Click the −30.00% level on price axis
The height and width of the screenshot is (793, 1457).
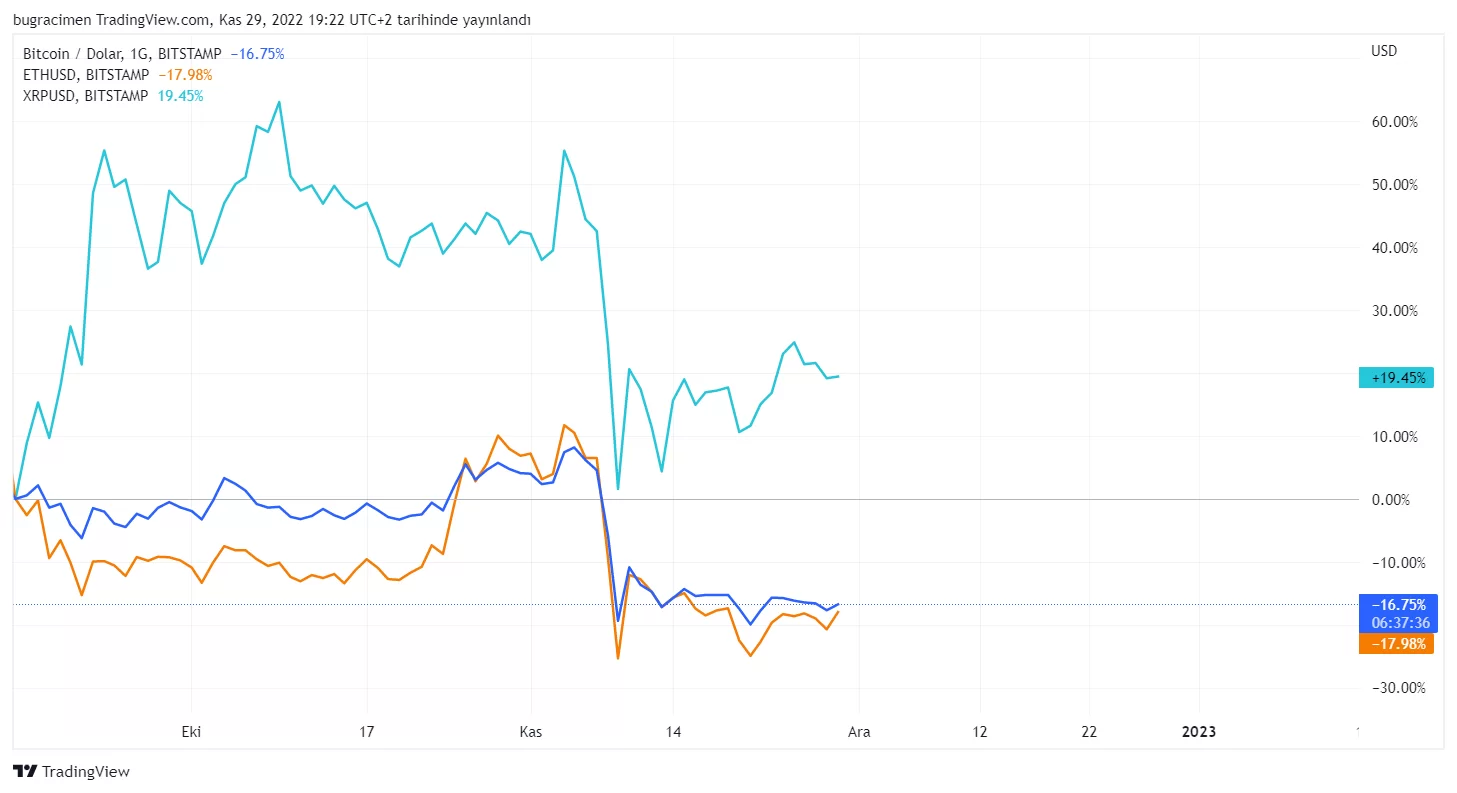[1395, 688]
